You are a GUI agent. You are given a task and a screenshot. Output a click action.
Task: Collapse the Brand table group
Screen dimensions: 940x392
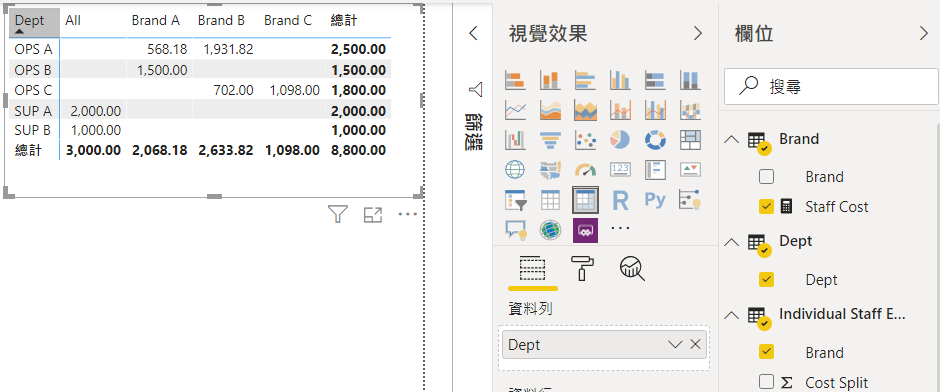point(731,139)
